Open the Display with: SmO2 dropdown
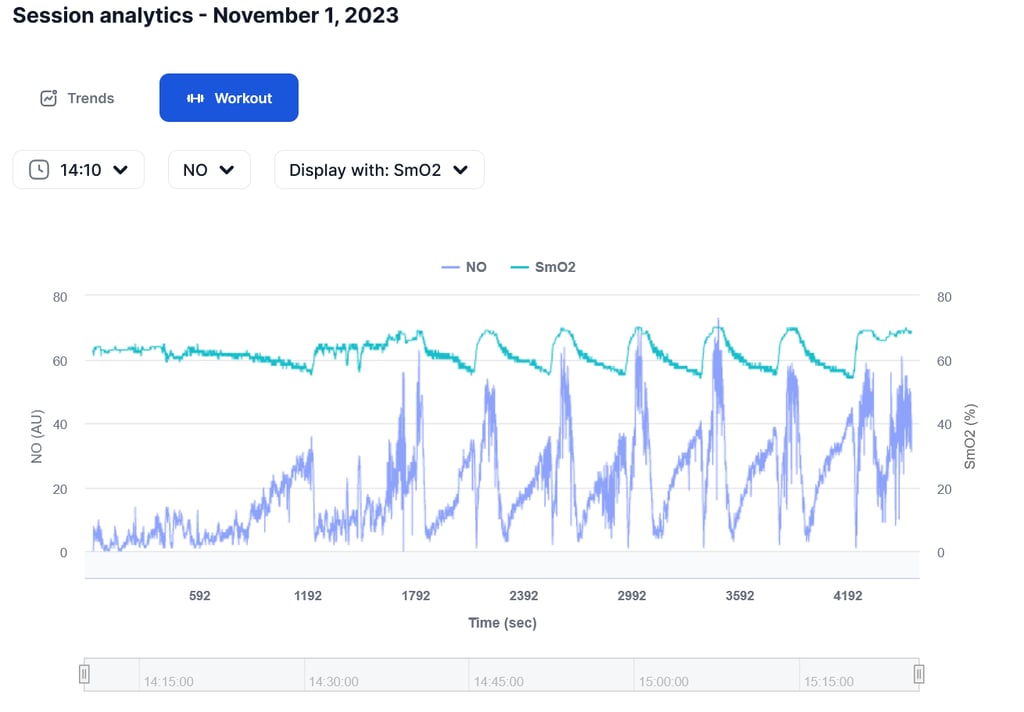This screenshot has width=1024, height=712. [378, 170]
